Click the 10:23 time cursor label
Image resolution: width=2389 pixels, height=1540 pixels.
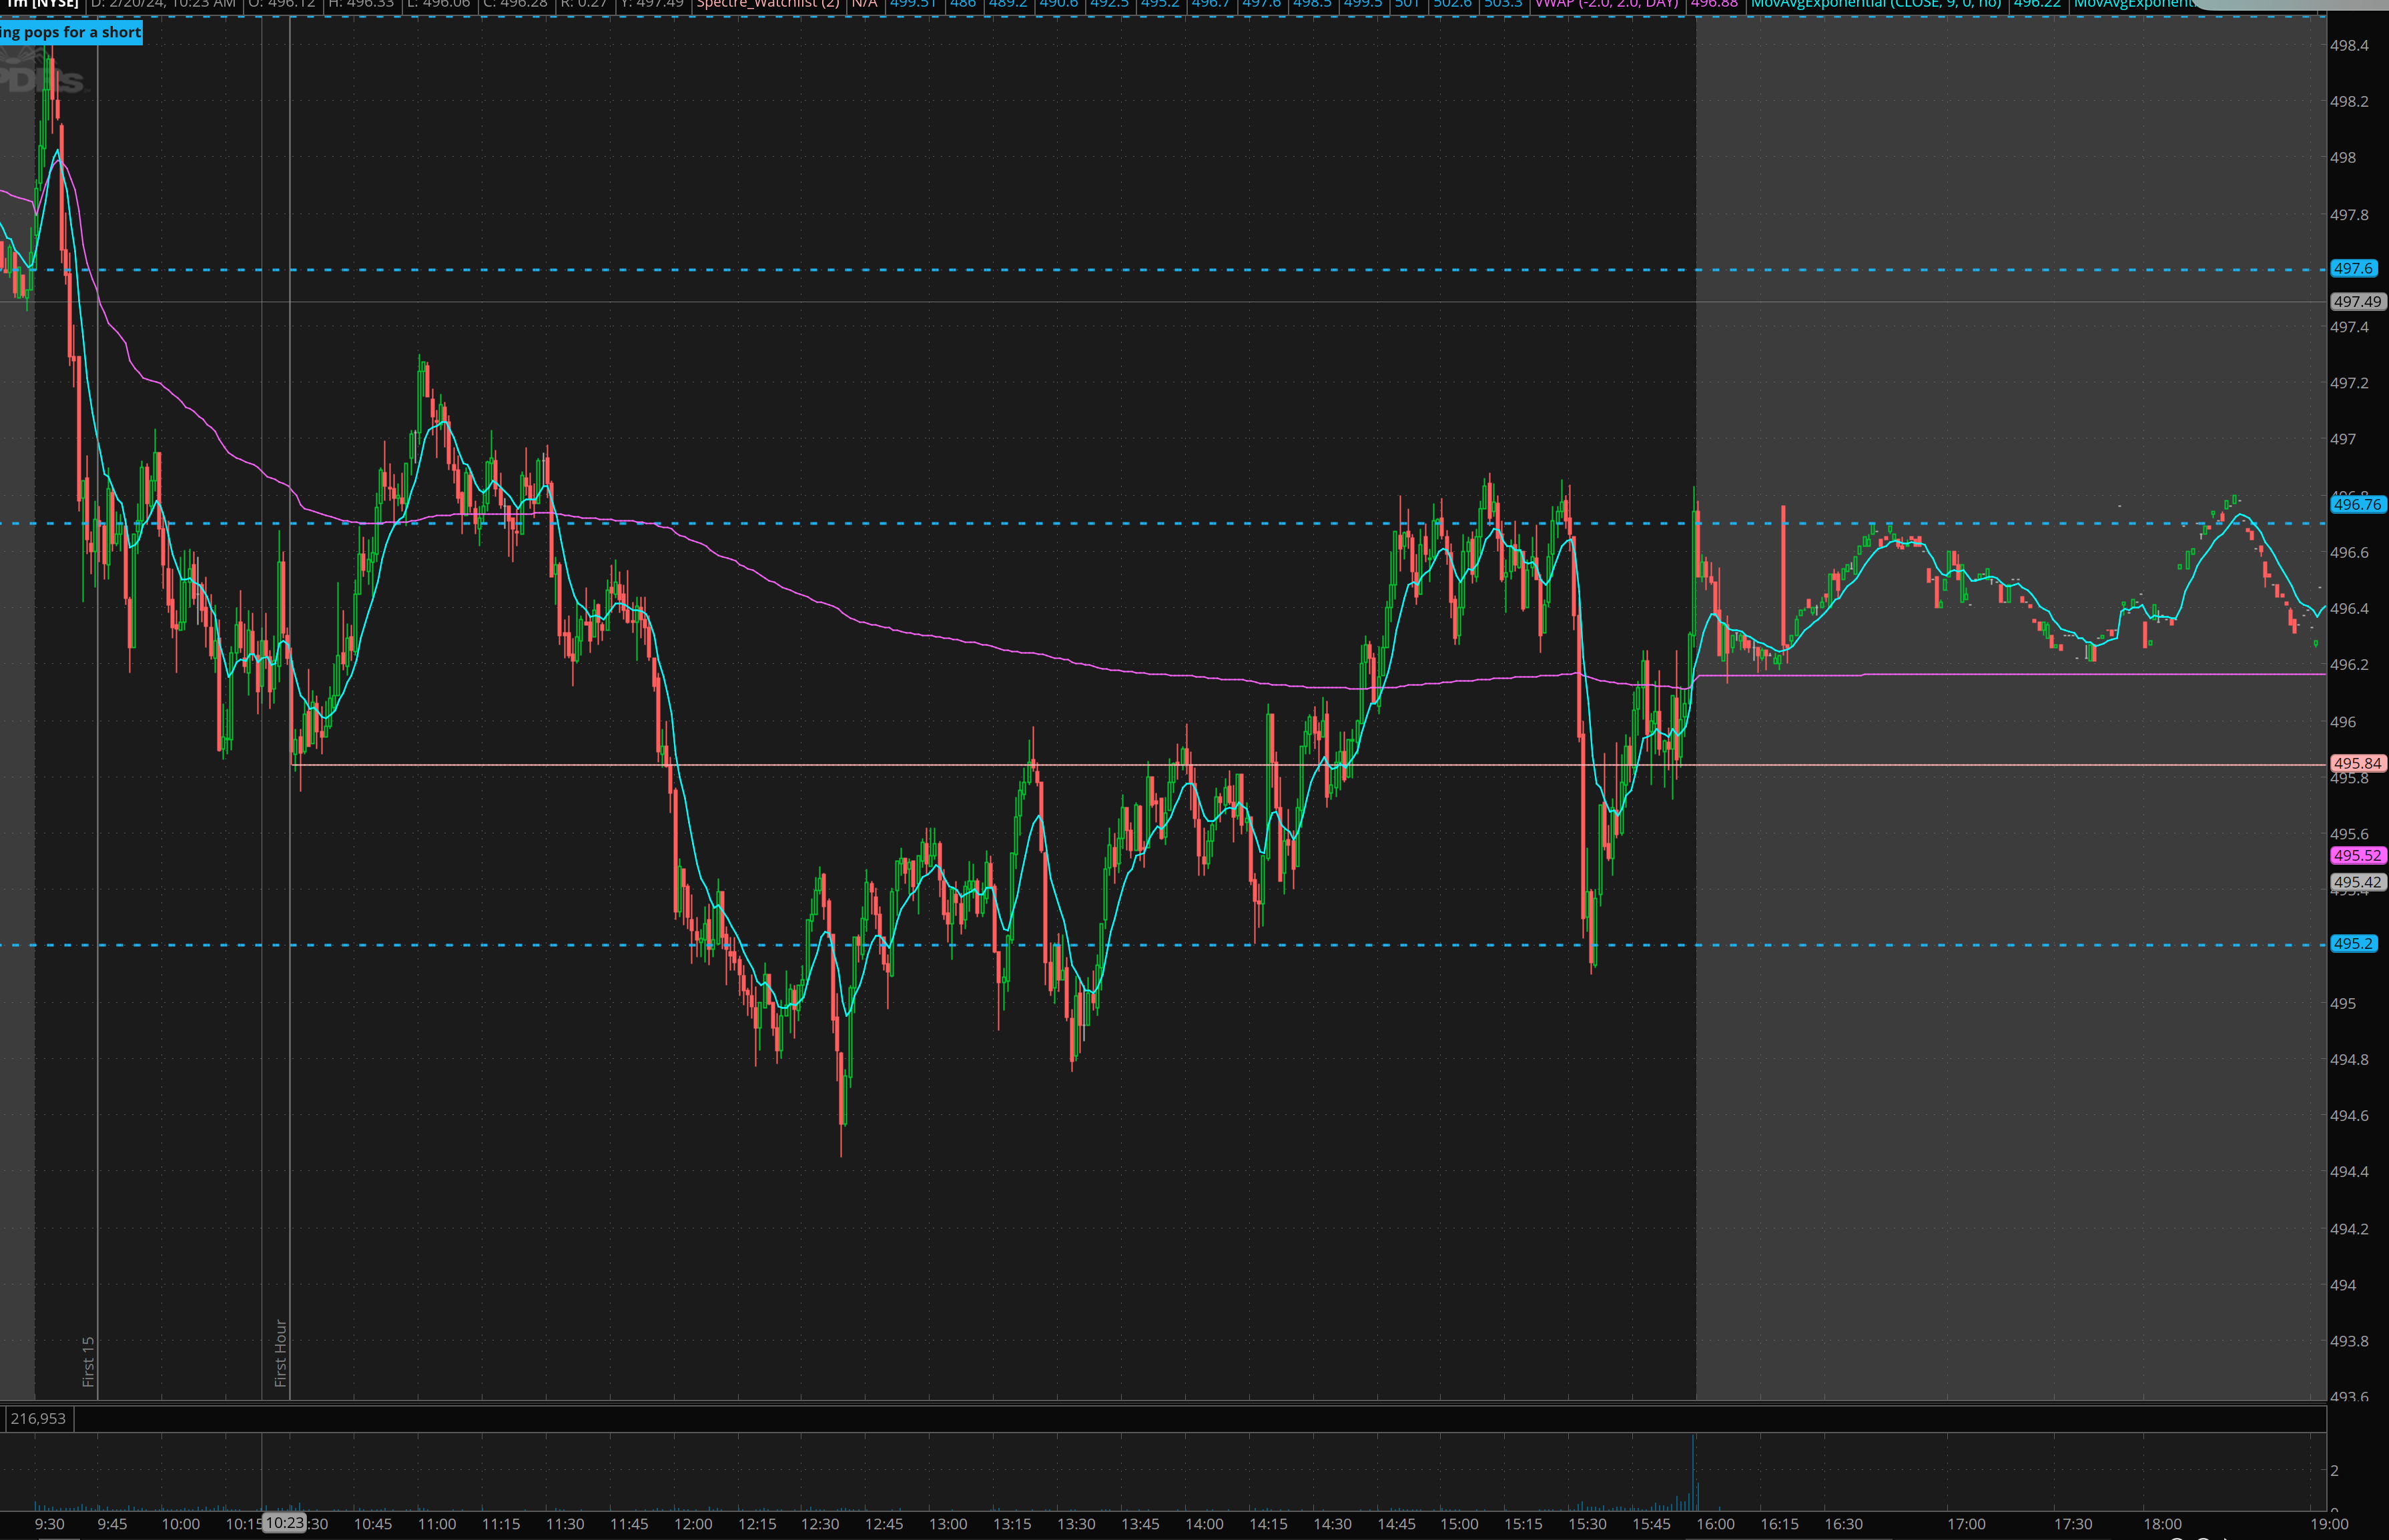pos(284,1523)
